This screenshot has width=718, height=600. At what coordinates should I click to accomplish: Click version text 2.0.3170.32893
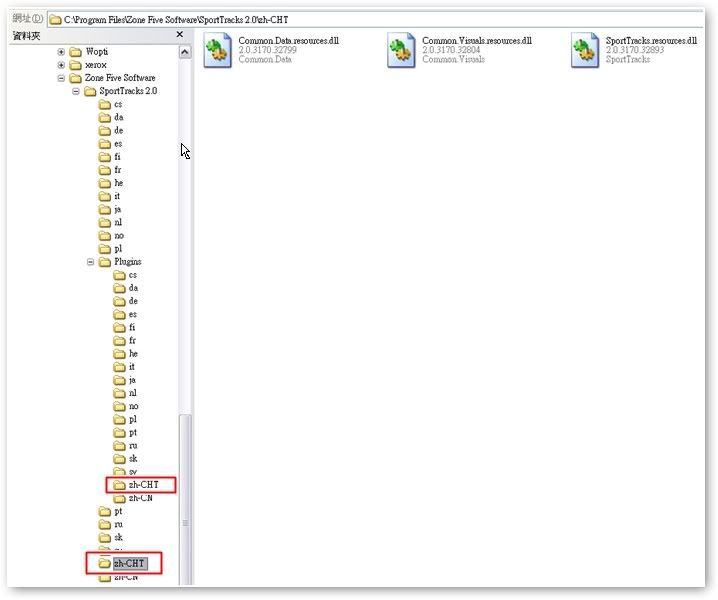[x=635, y=50]
